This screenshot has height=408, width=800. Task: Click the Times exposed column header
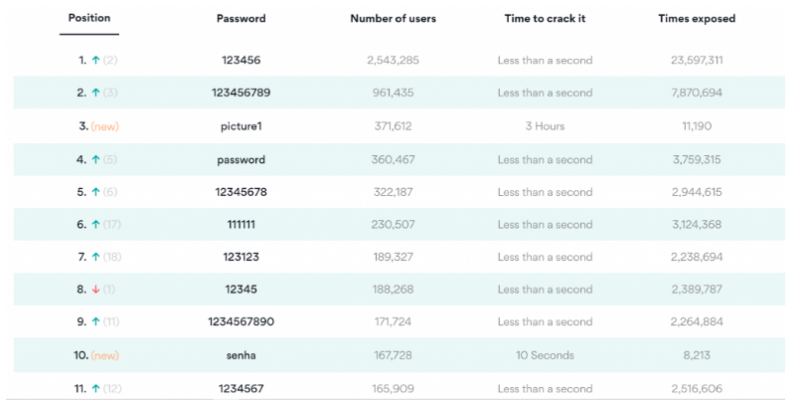696,19
